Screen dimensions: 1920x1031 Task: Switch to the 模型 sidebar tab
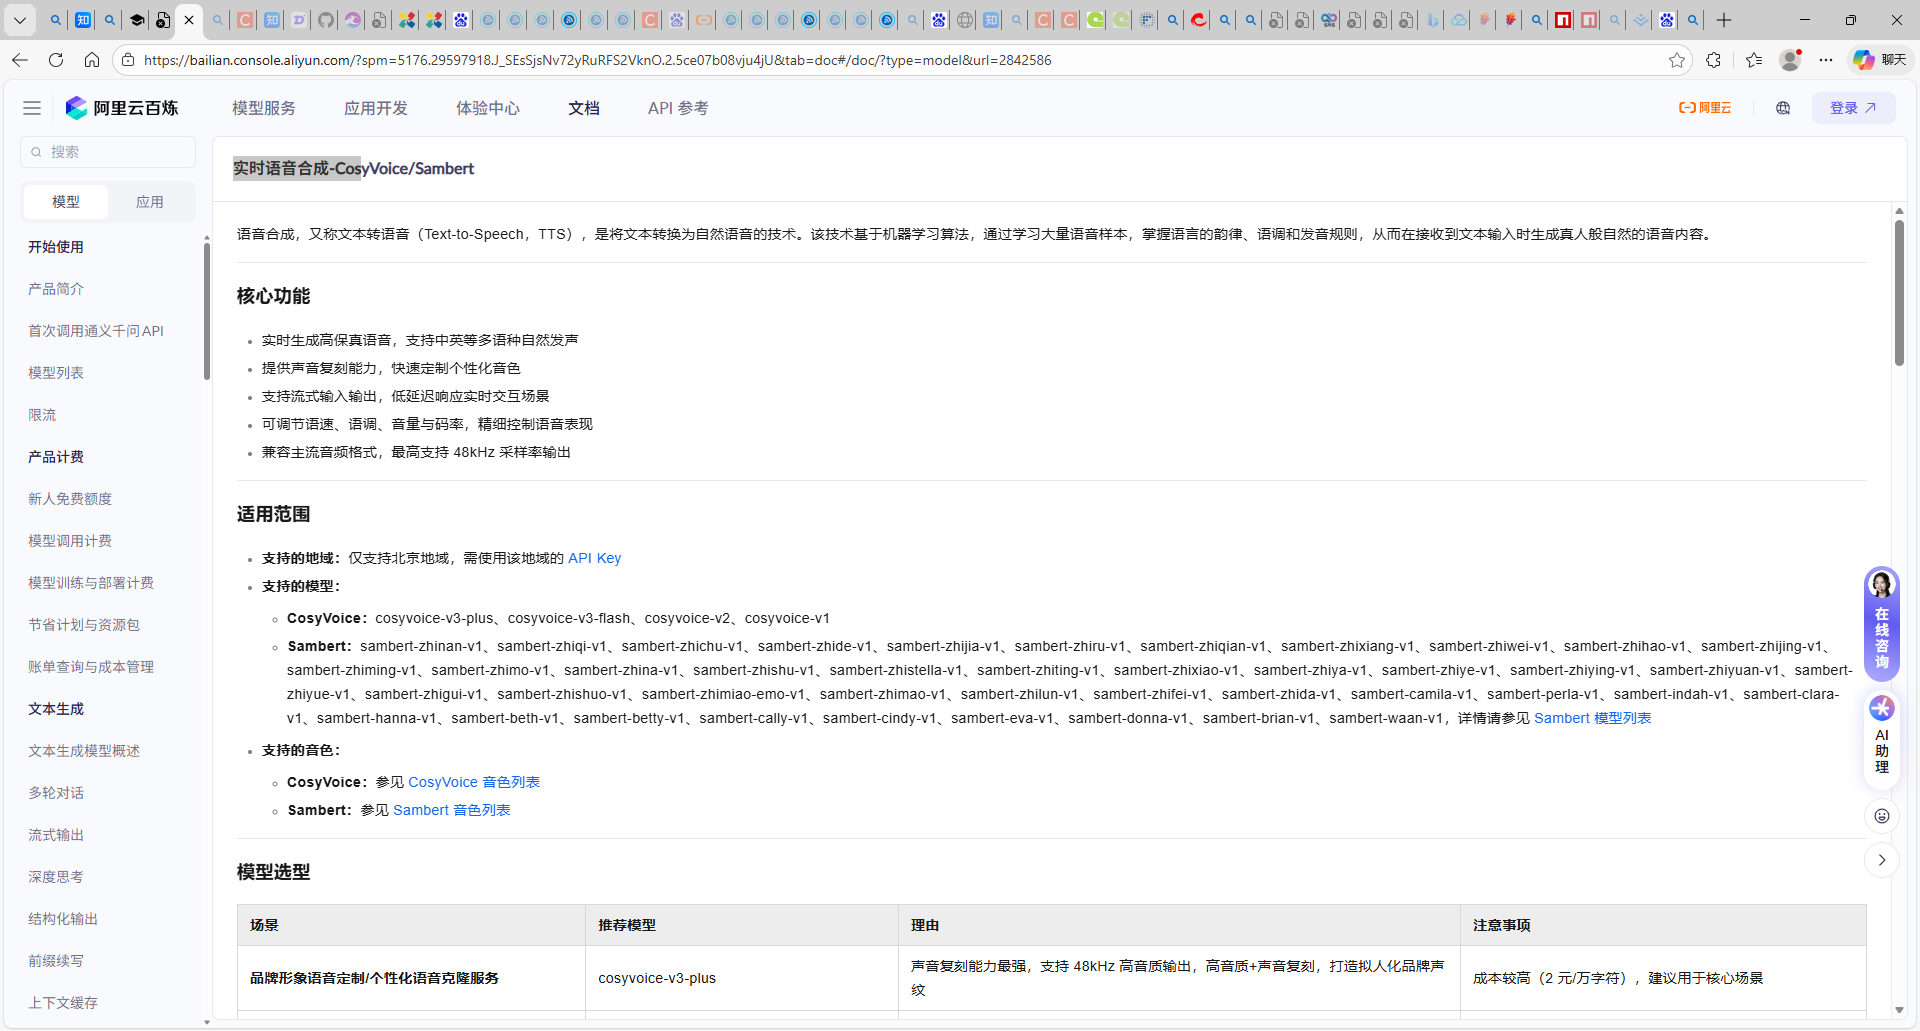click(66, 202)
